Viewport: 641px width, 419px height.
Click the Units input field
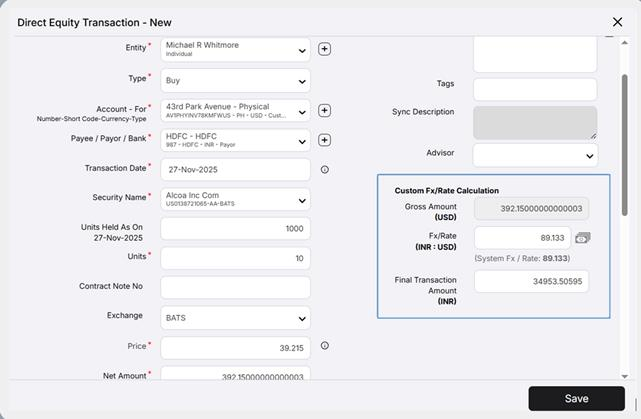235,258
